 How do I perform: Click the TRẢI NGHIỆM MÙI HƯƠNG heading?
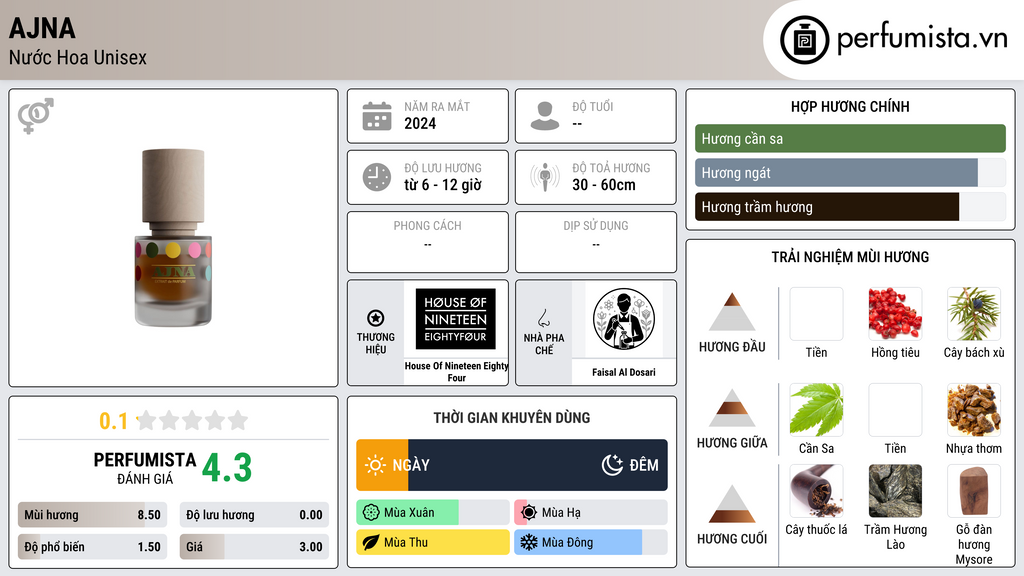(x=850, y=257)
